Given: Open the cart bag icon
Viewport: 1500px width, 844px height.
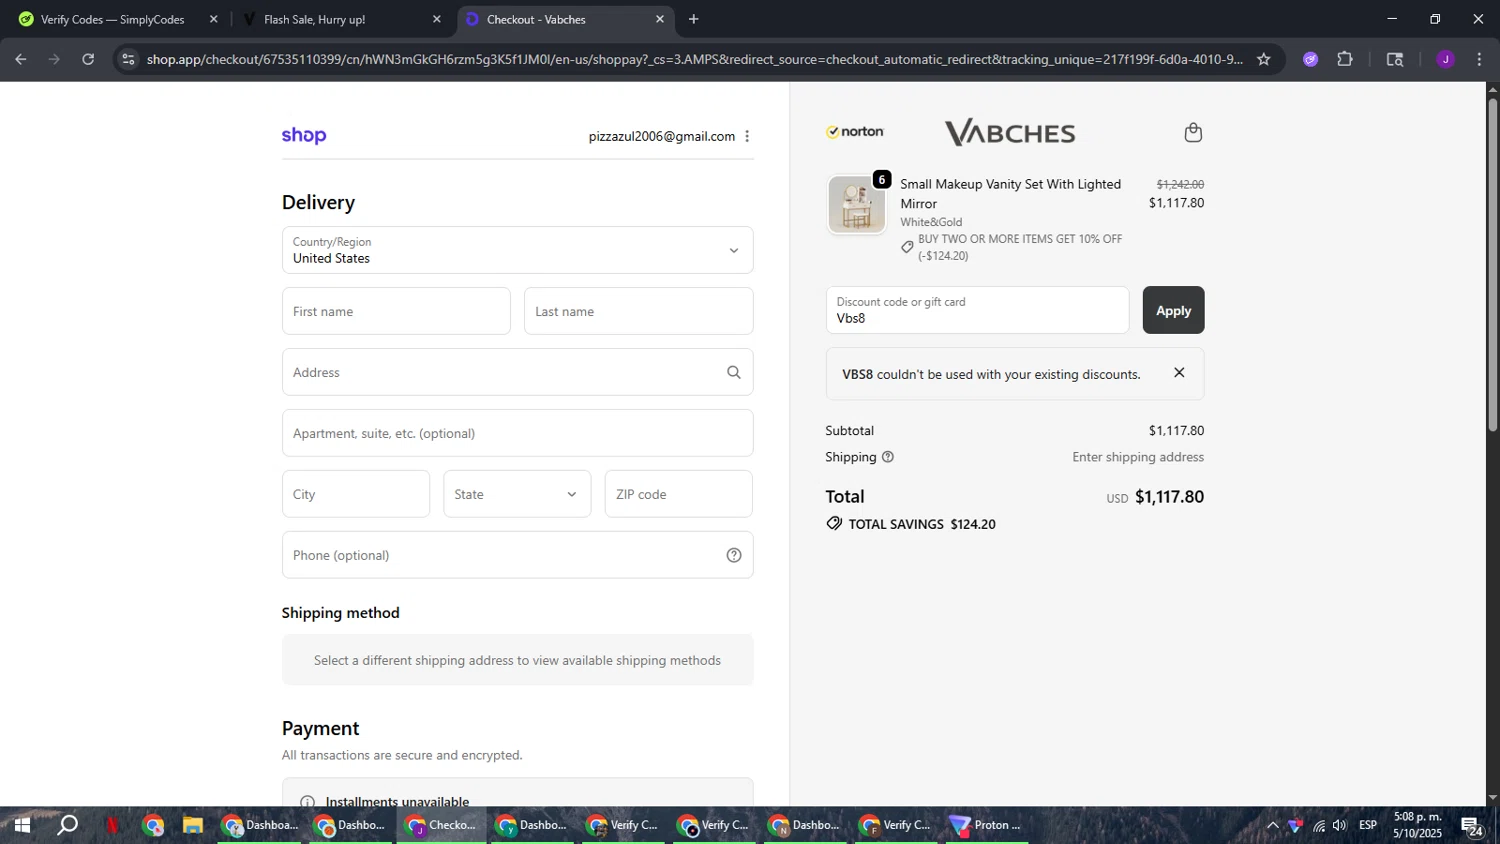Looking at the screenshot, I should (x=1193, y=132).
